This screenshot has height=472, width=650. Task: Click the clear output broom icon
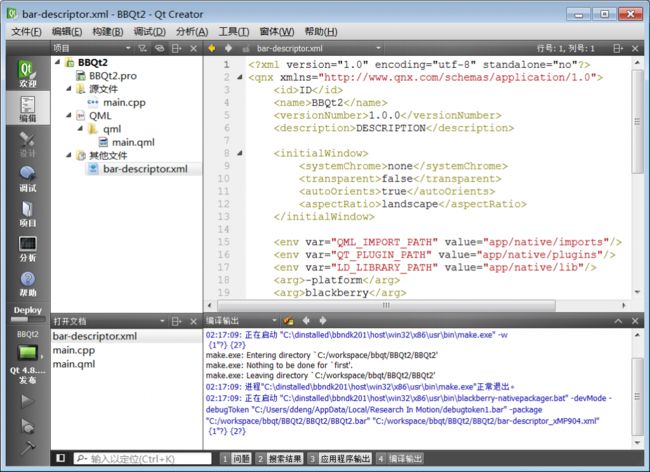[289, 320]
